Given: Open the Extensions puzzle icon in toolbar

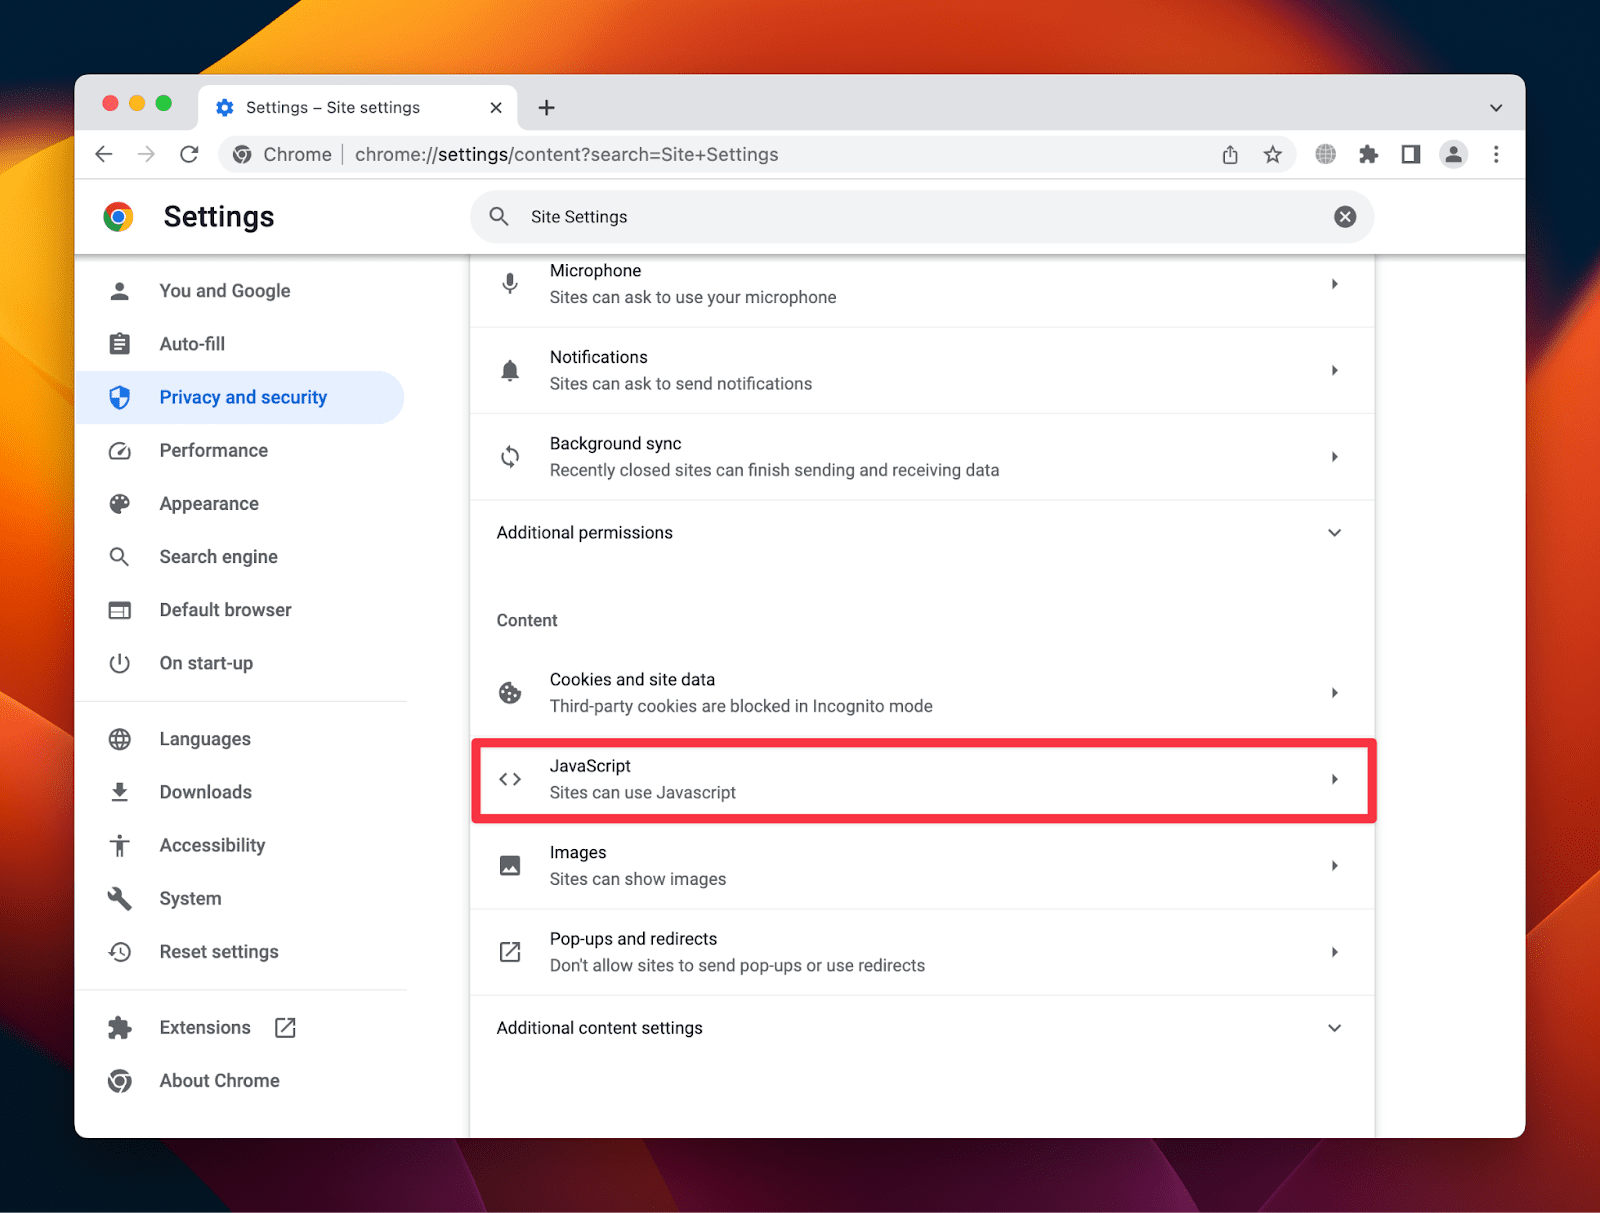Looking at the screenshot, I should pos(1369,154).
